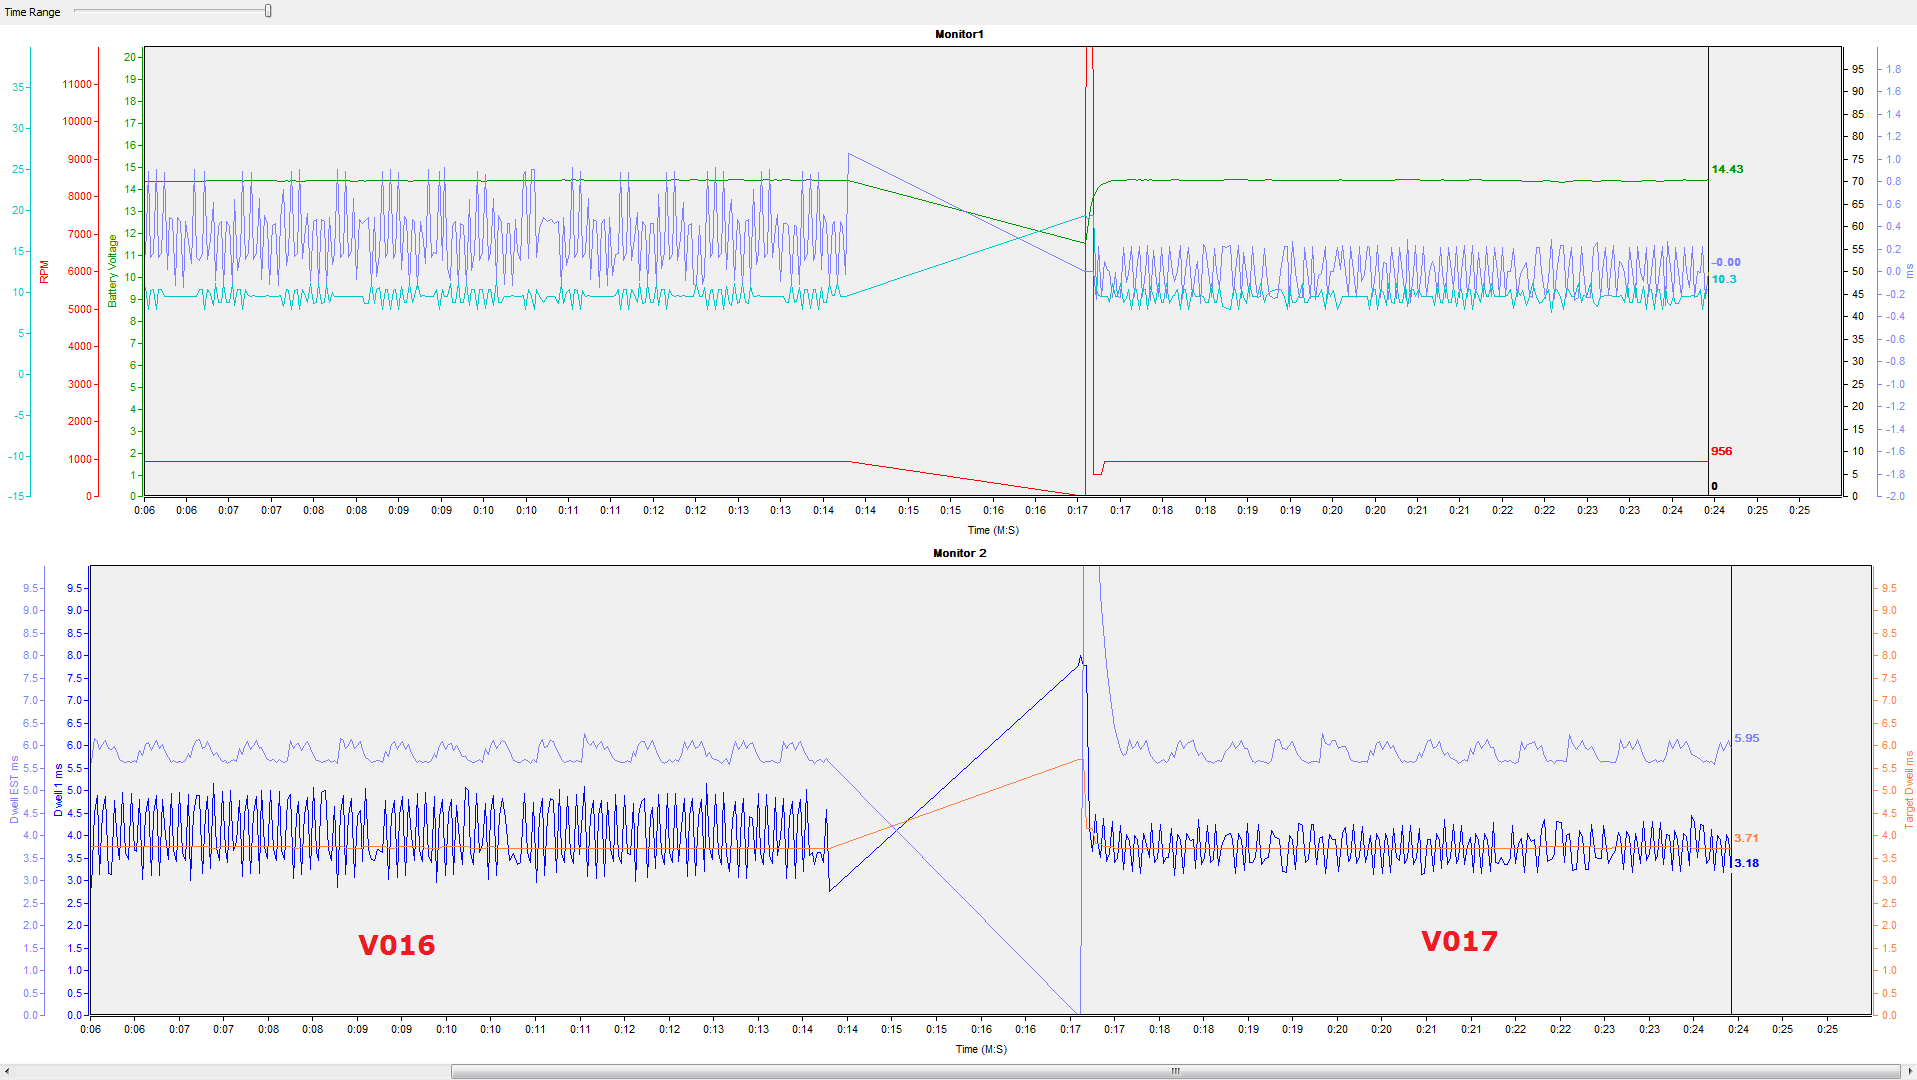The width and height of the screenshot is (1917, 1080).
Task: Click the green Battery Voltage axis label
Action: [113, 271]
